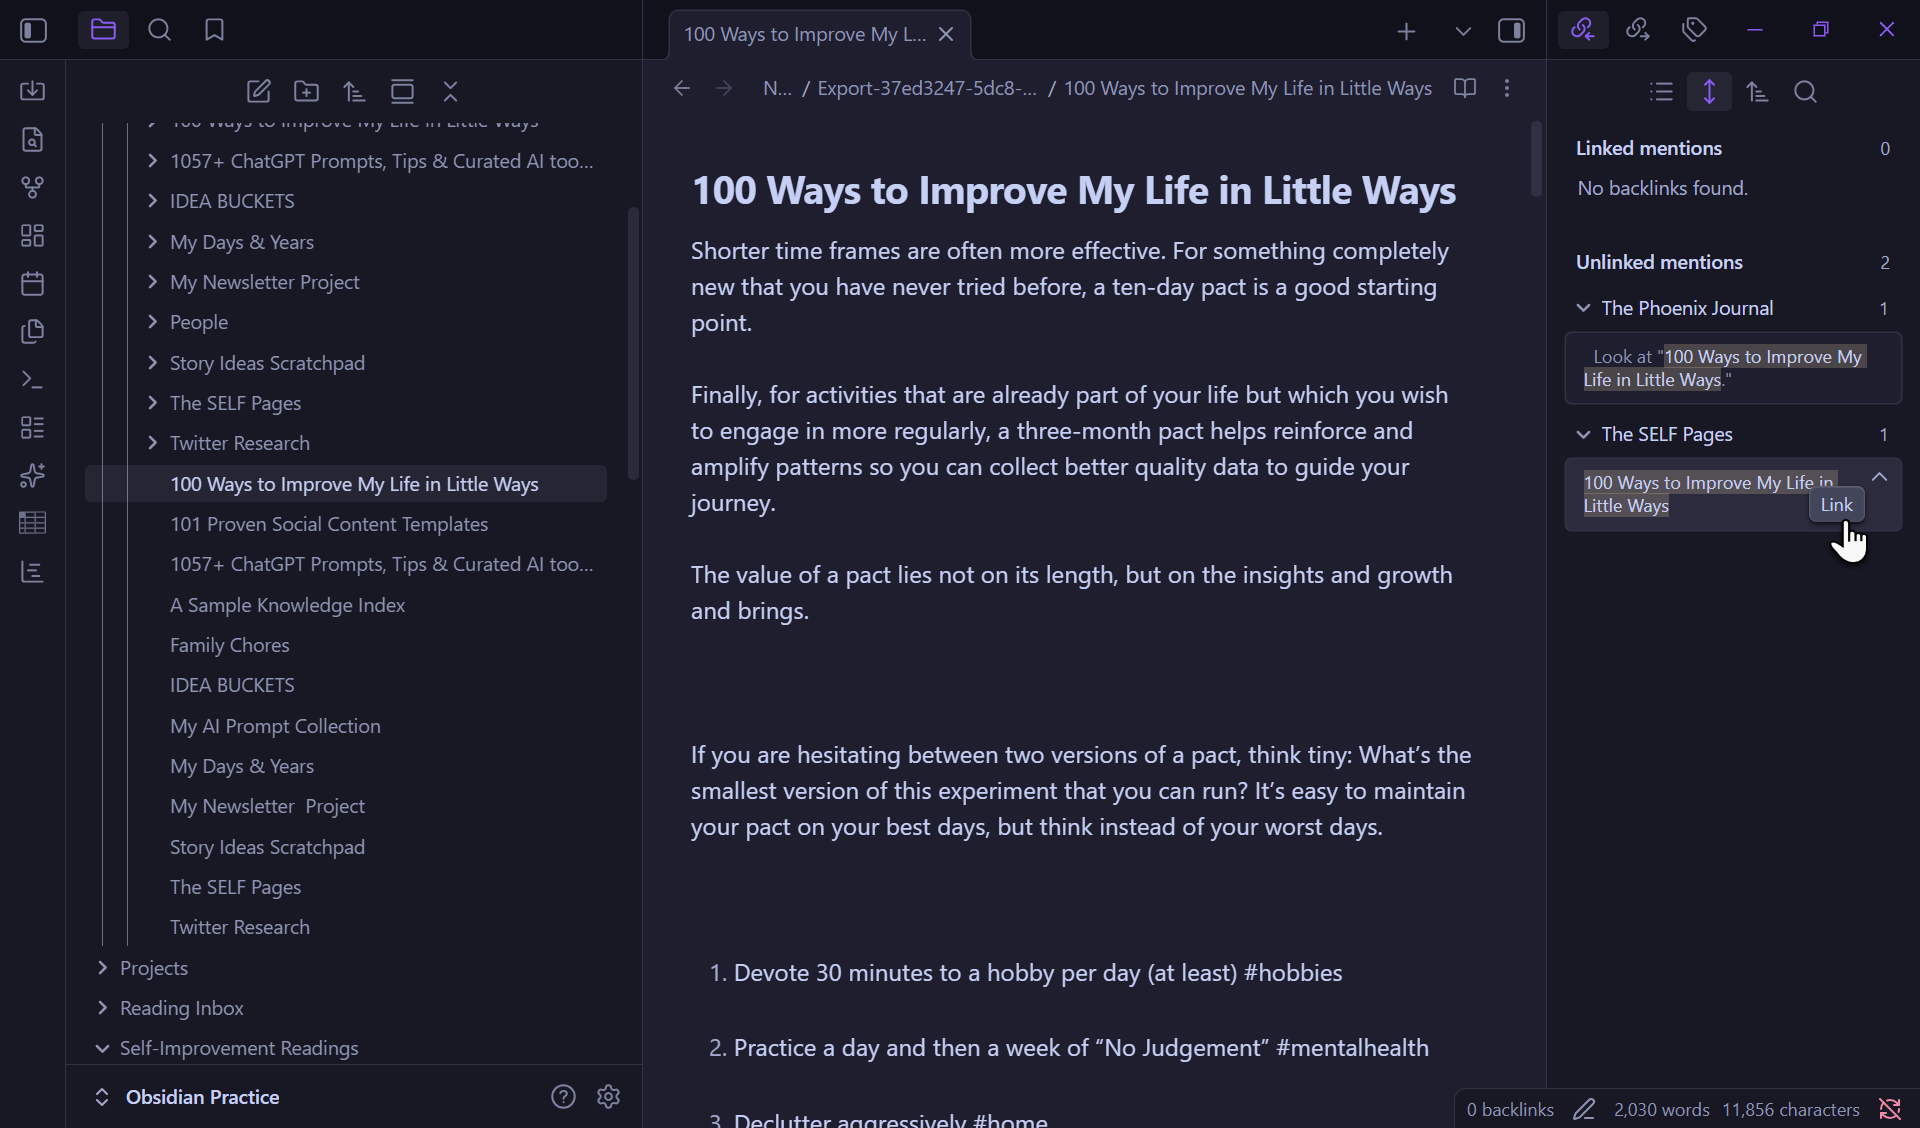Switch to backlinks tab in right sidebar
This screenshot has height=1128, width=1920.
(x=1582, y=29)
